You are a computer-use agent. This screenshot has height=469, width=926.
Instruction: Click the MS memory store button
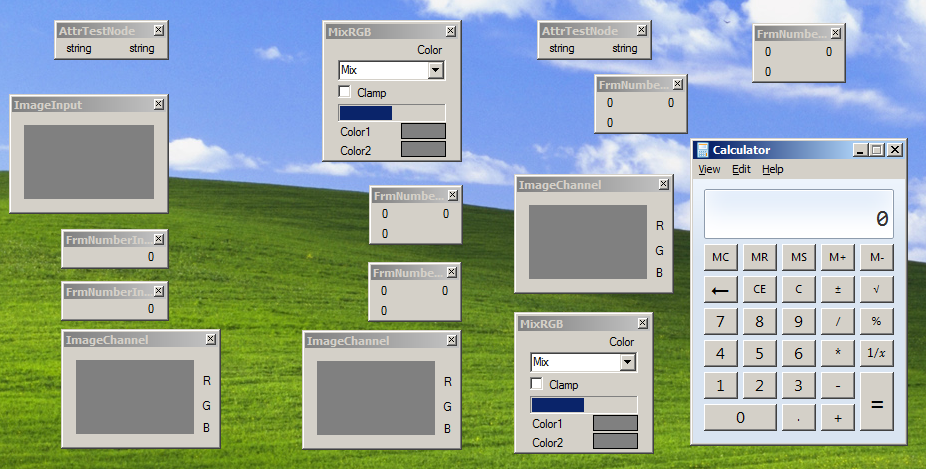(x=798, y=258)
